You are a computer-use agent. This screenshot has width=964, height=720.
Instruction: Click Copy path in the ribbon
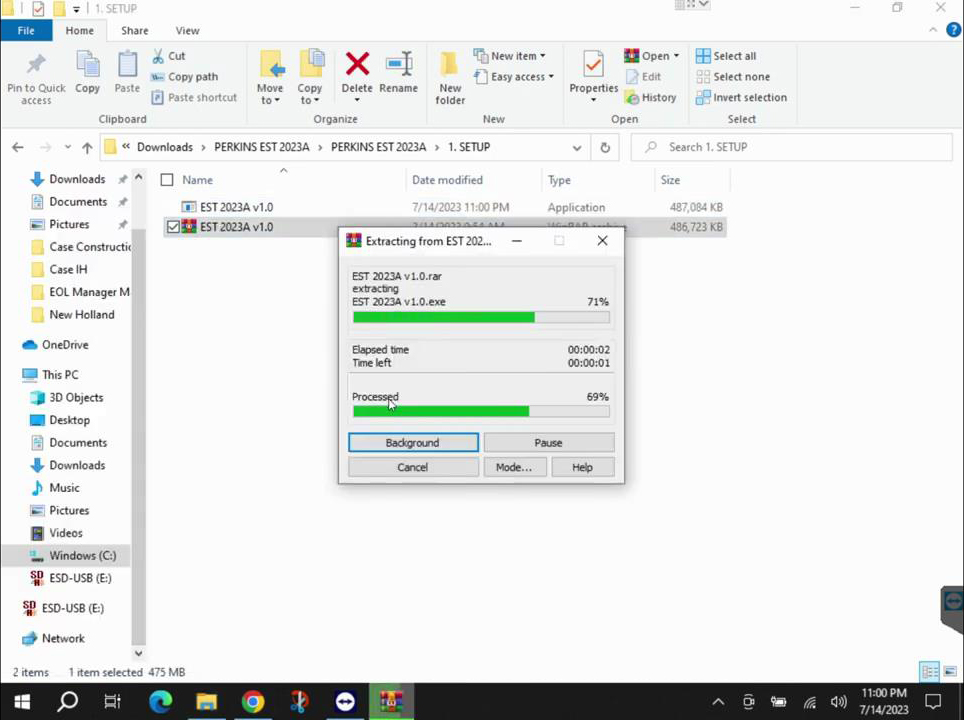point(184,77)
